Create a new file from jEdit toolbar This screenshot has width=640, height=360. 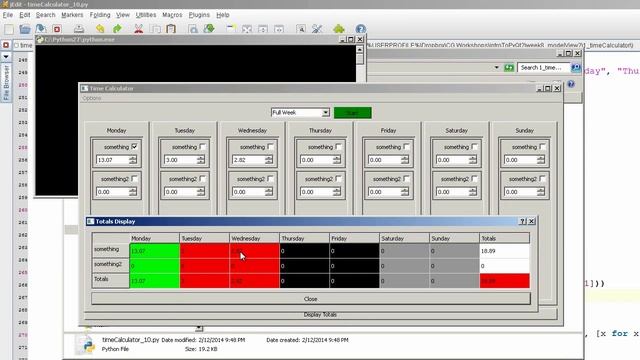pos(9,29)
